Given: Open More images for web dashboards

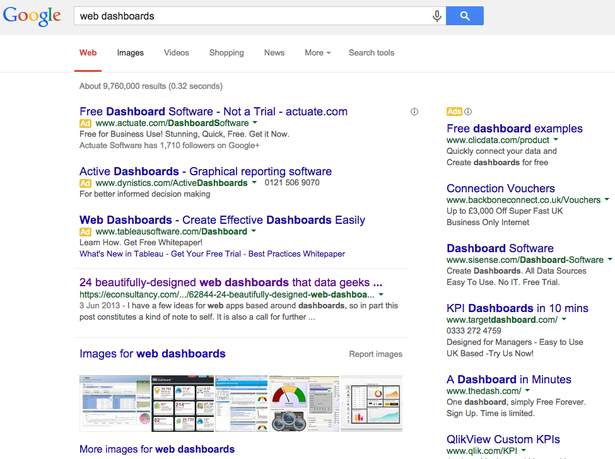Looking at the screenshot, I should (157, 449).
